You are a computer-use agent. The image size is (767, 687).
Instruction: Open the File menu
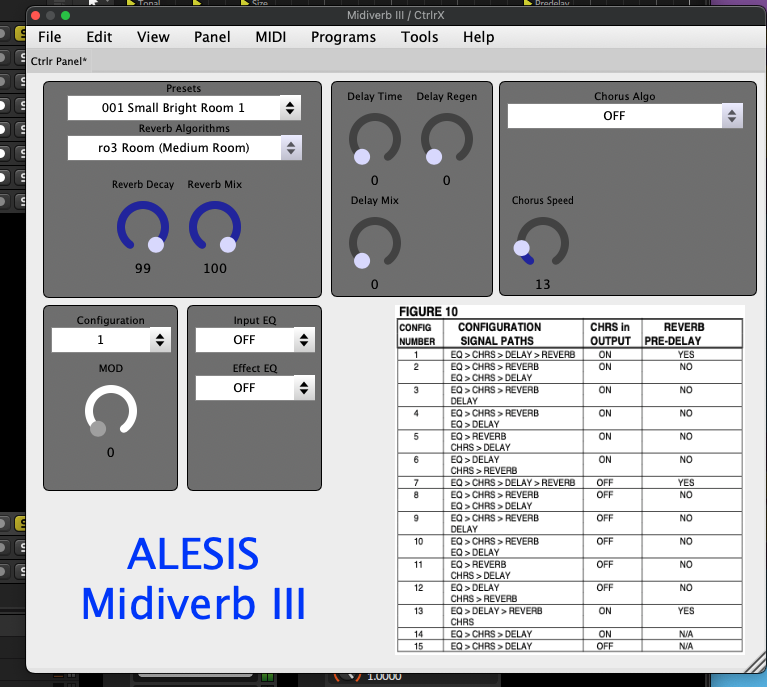pyautogui.click(x=49, y=37)
